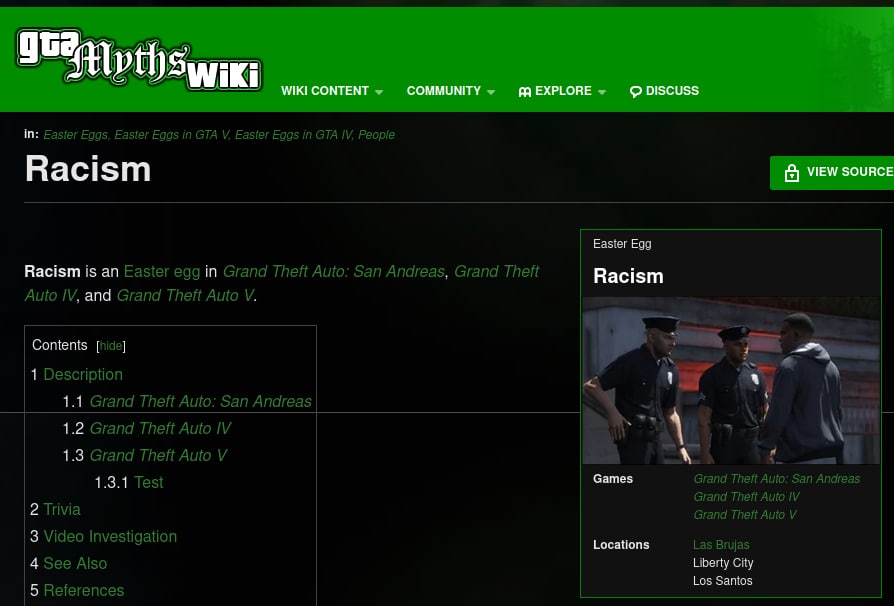Image resolution: width=894 pixels, height=606 pixels.
Task: Open Grand Theft Auto V intro link
Action: tap(185, 295)
